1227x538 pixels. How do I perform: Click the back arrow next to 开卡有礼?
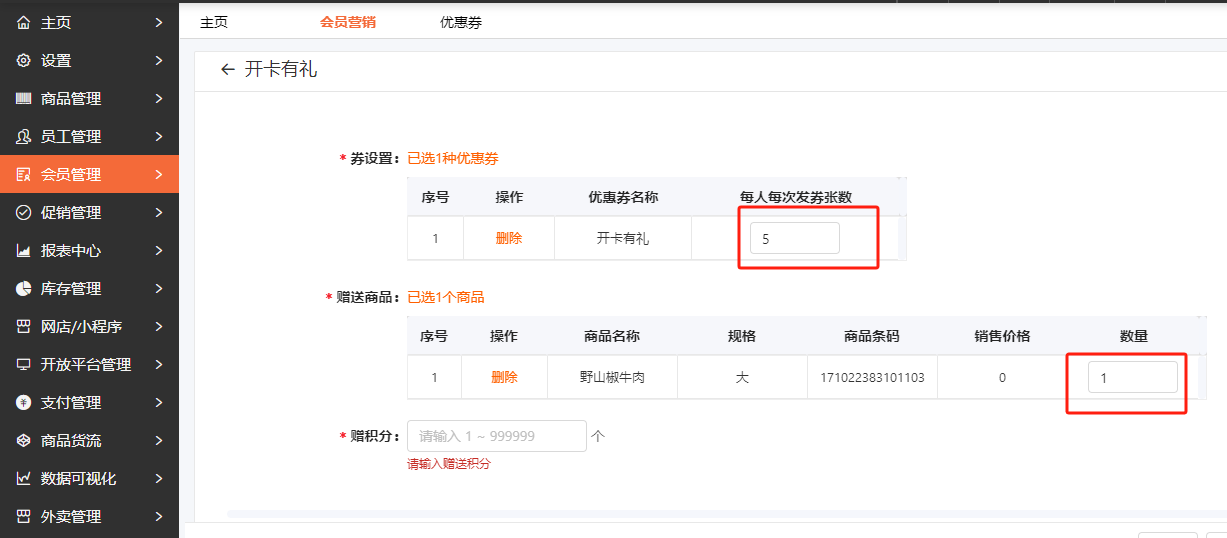(x=227, y=70)
